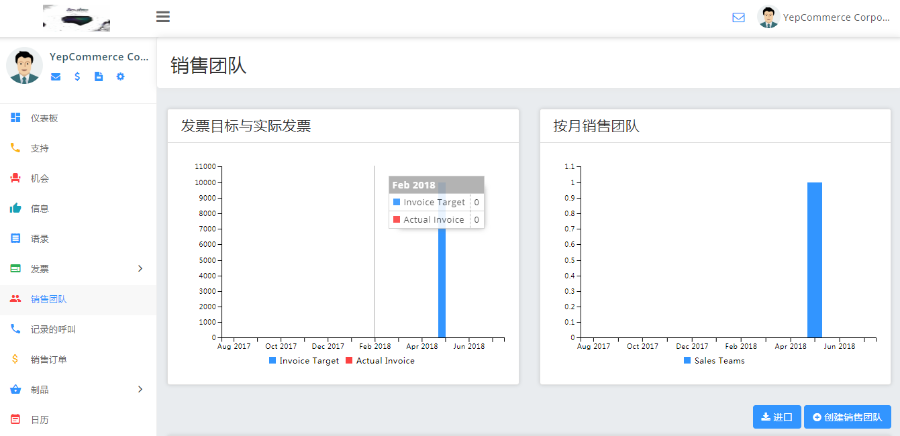The height and width of the screenshot is (436, 900).
Task: Click 发票目标与实际发票 card title
Action: coord(246,126)
